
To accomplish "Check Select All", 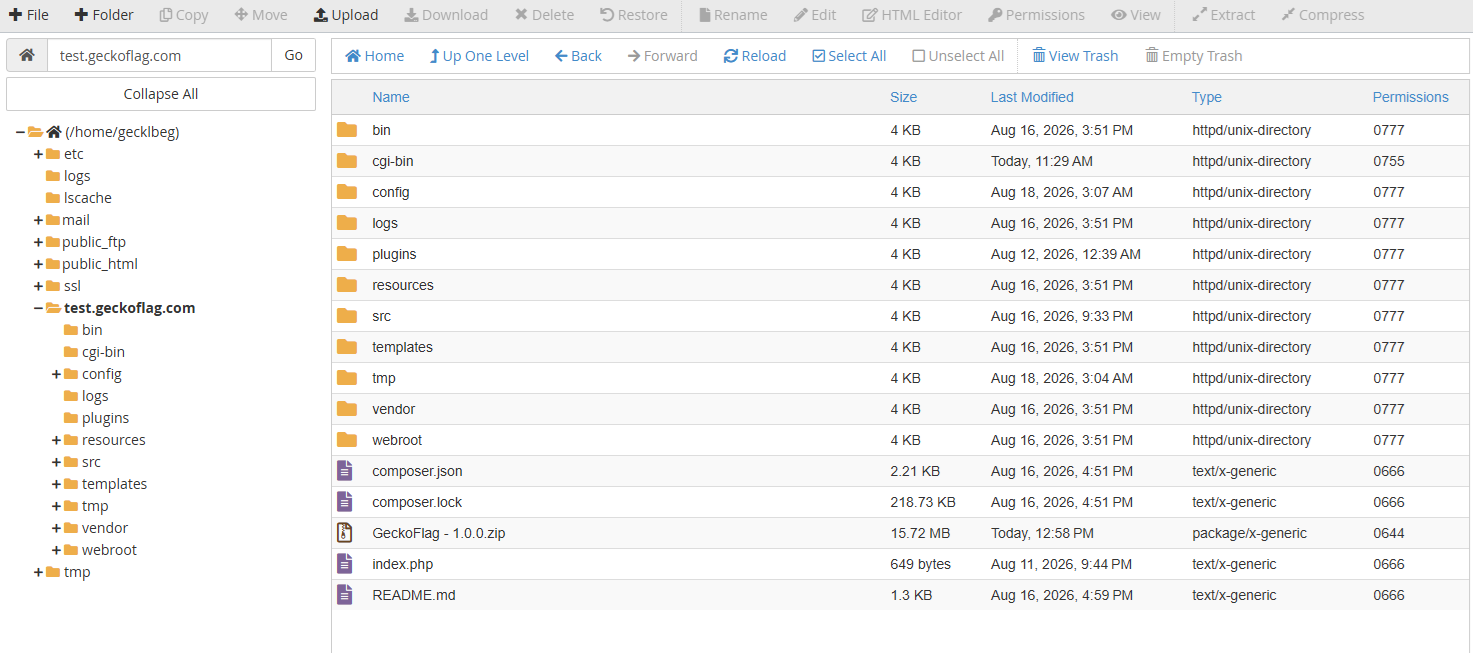I will tap(849, 56).
